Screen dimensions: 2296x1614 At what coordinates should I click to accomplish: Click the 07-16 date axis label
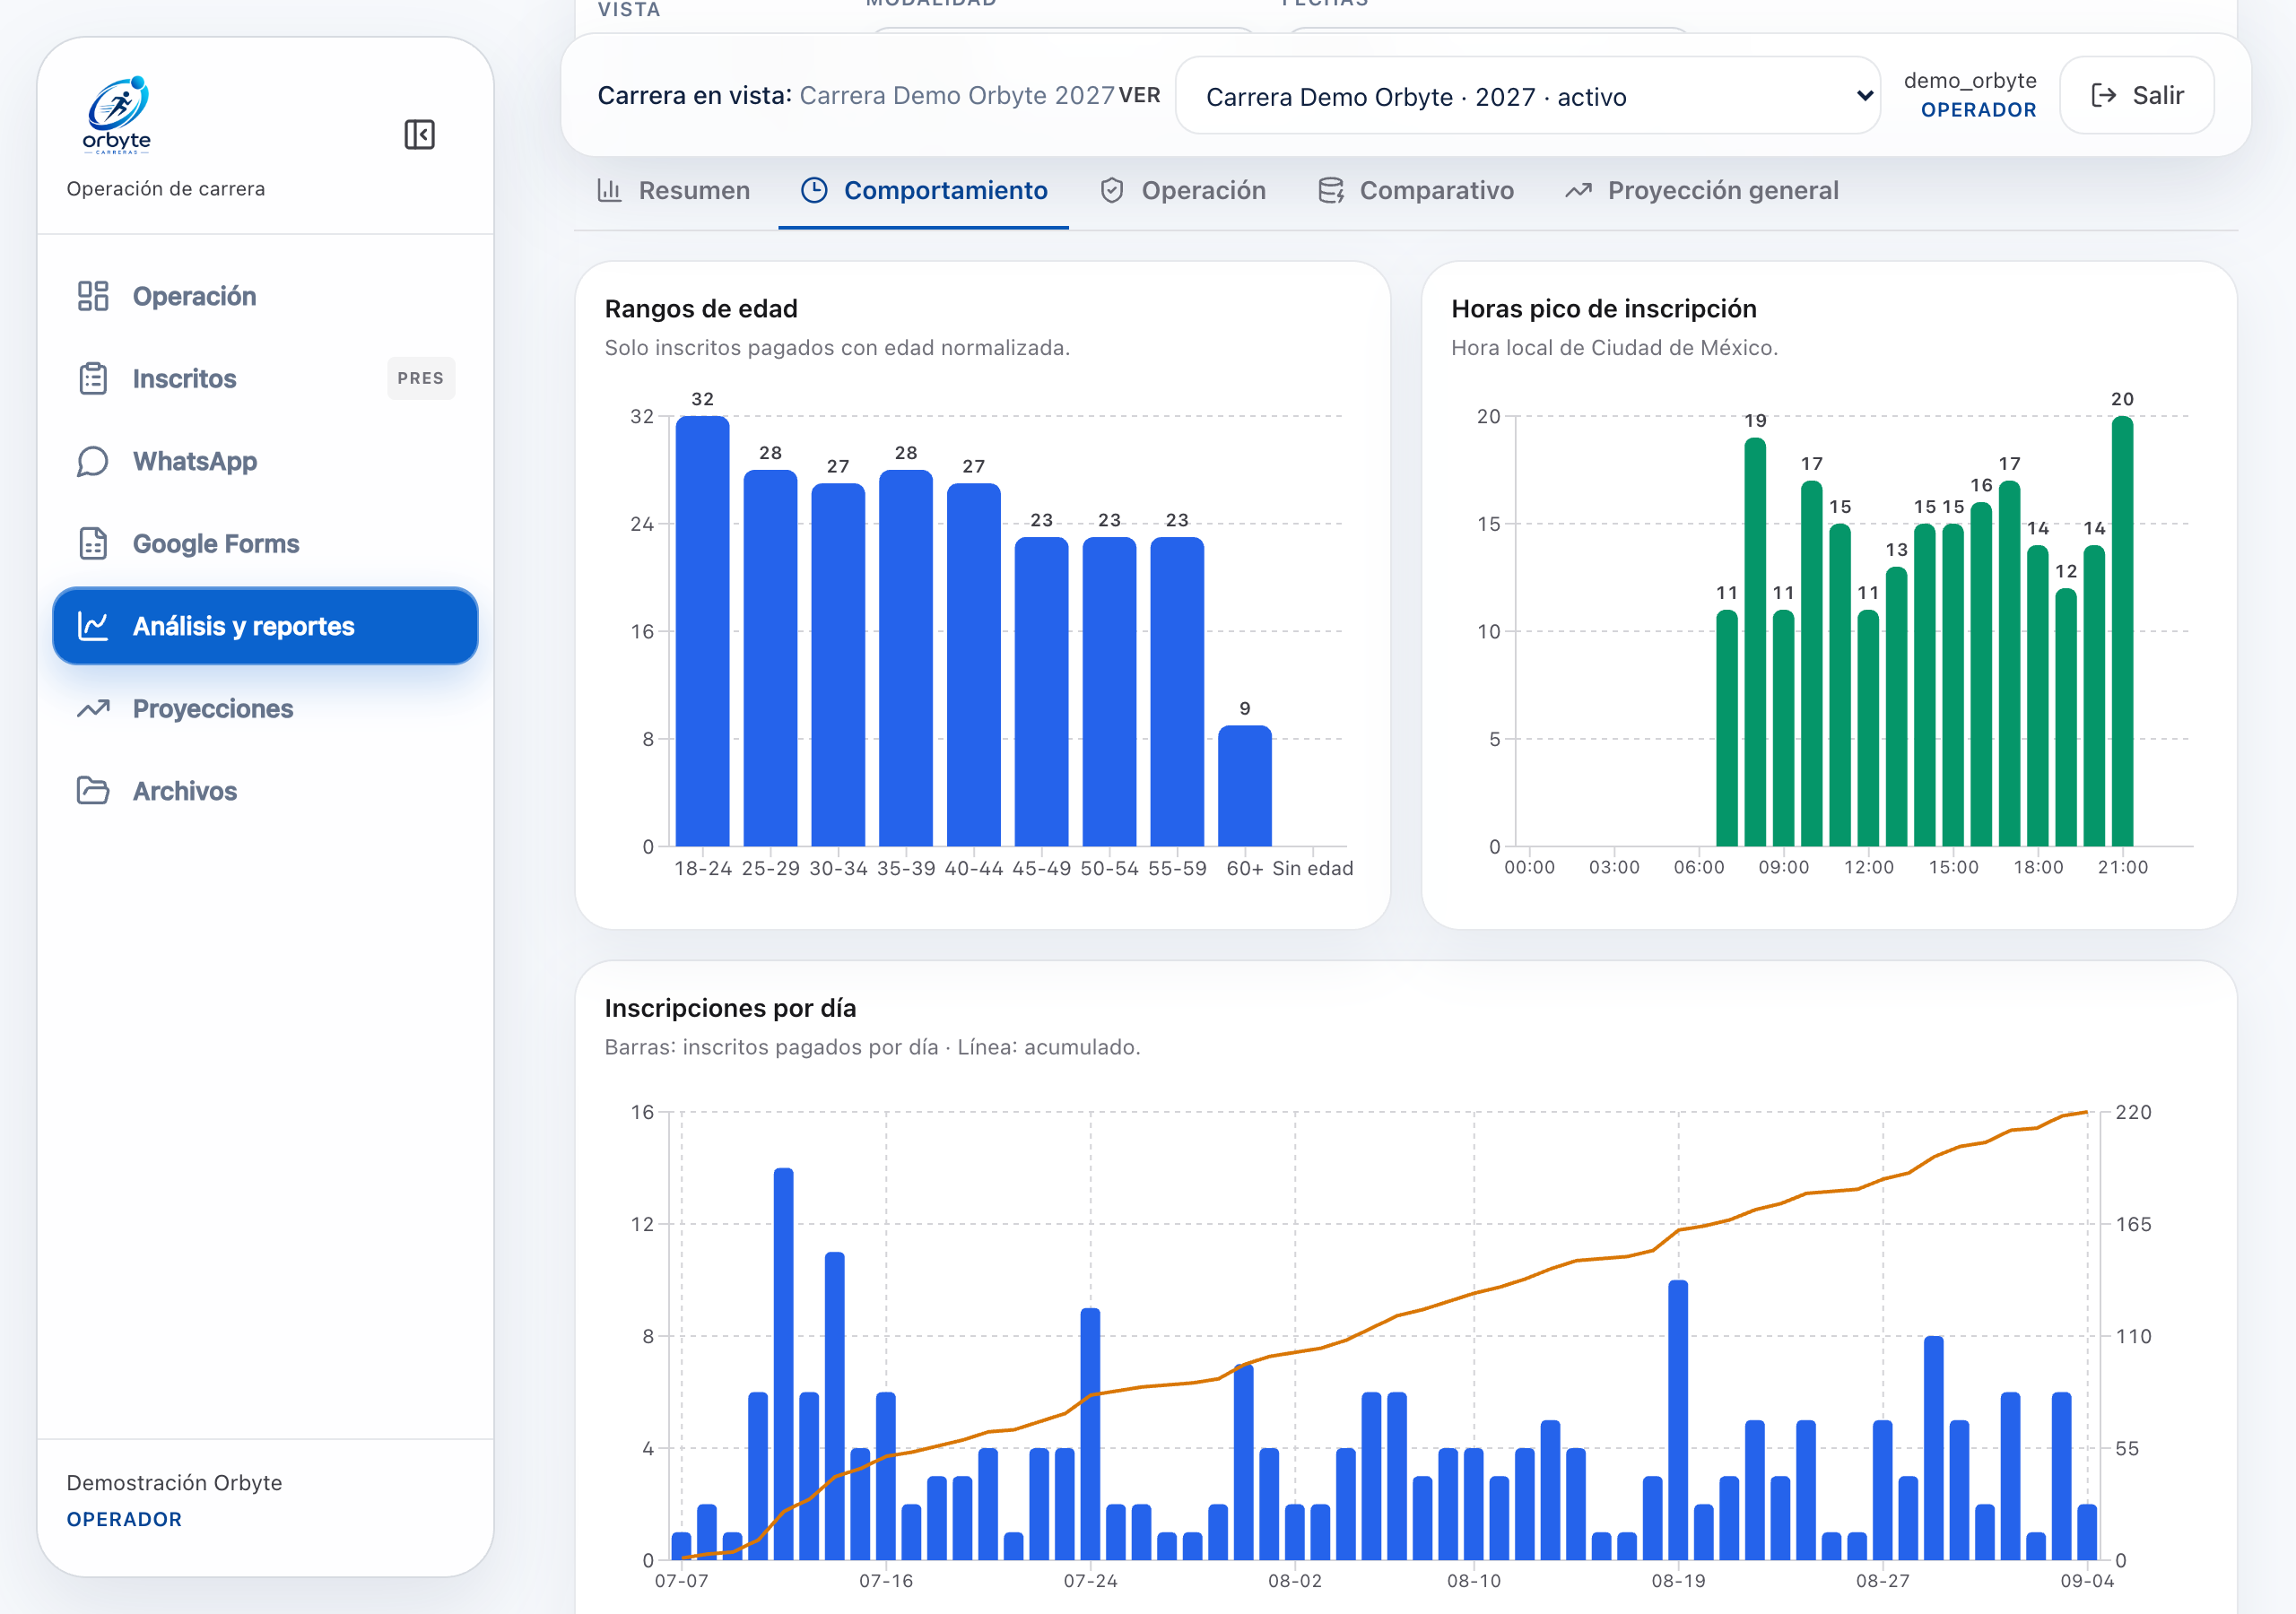point(886,1581)
